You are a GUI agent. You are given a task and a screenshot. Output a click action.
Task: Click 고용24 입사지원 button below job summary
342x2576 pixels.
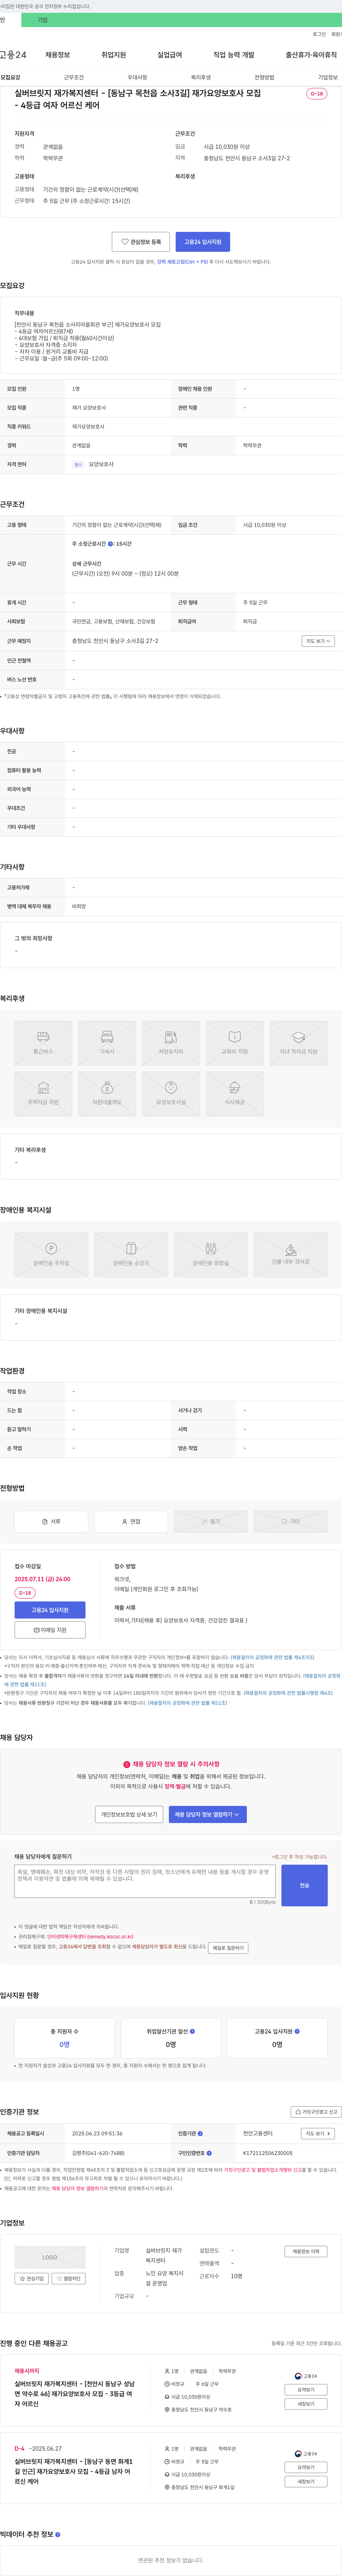(203, 242)
